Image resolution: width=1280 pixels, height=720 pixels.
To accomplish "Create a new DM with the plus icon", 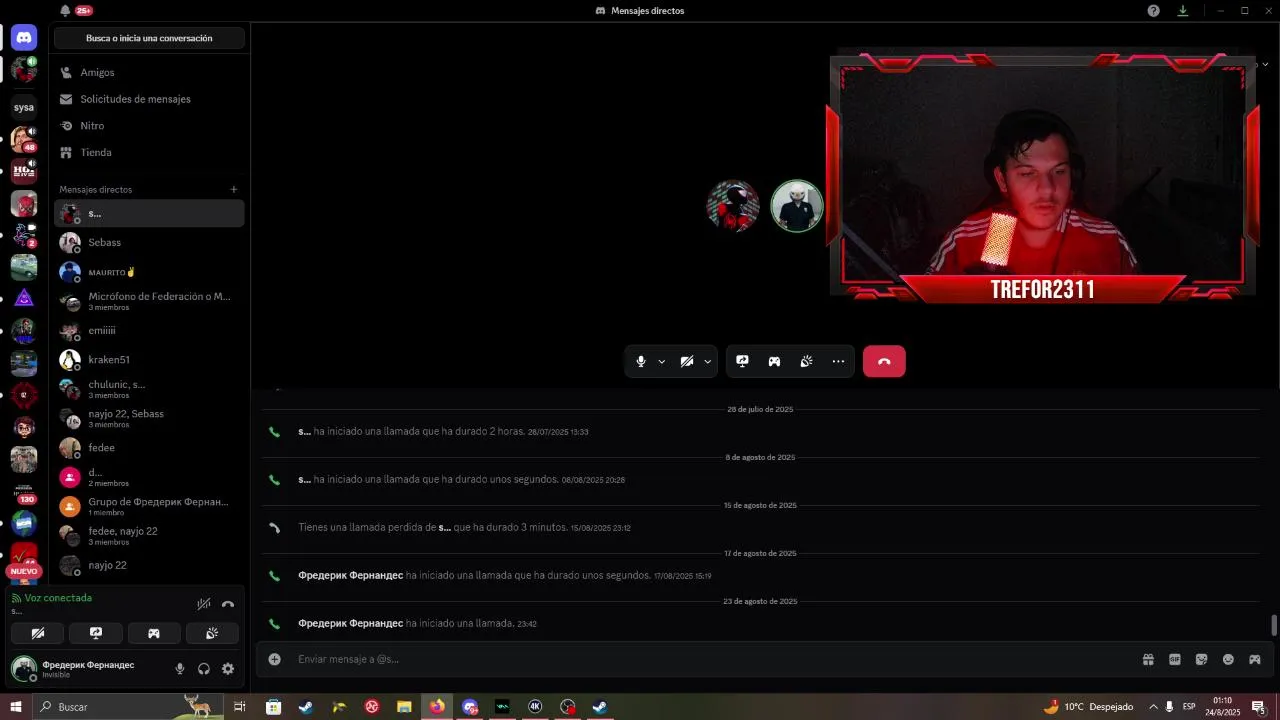I will click(x=234, y=189).
